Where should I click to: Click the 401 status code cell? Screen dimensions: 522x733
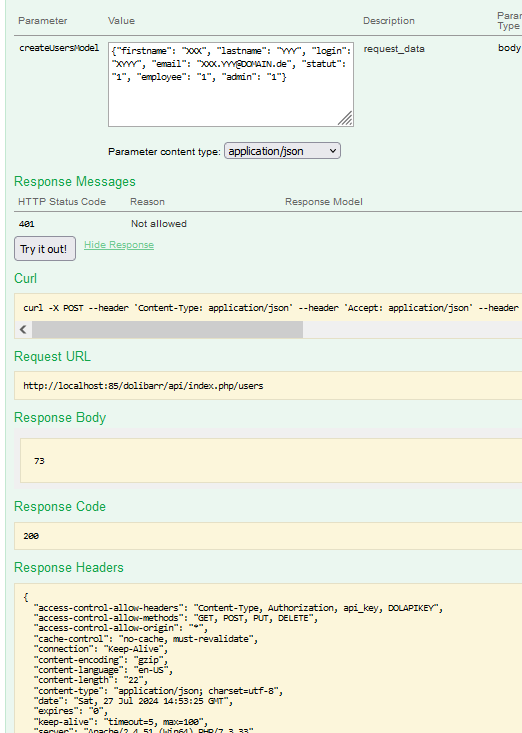point(27,224)
